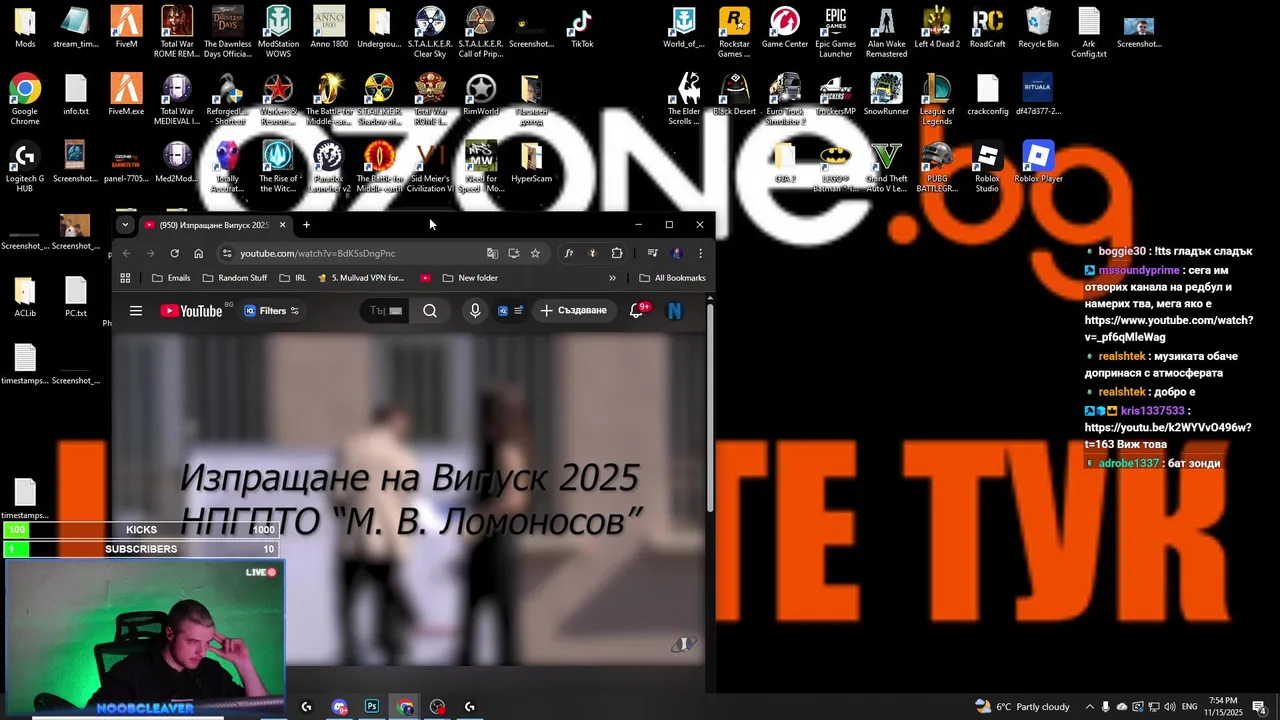The width and height of the screenshot is (1280, 720).
Task: Open the YouTube bookmark shortcut icon
Action: point(425,278)
